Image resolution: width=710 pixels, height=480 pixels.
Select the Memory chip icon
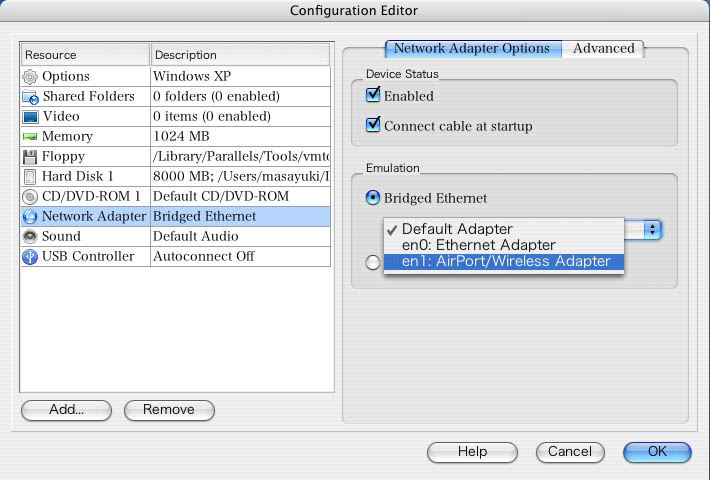(x=30, y=136)
